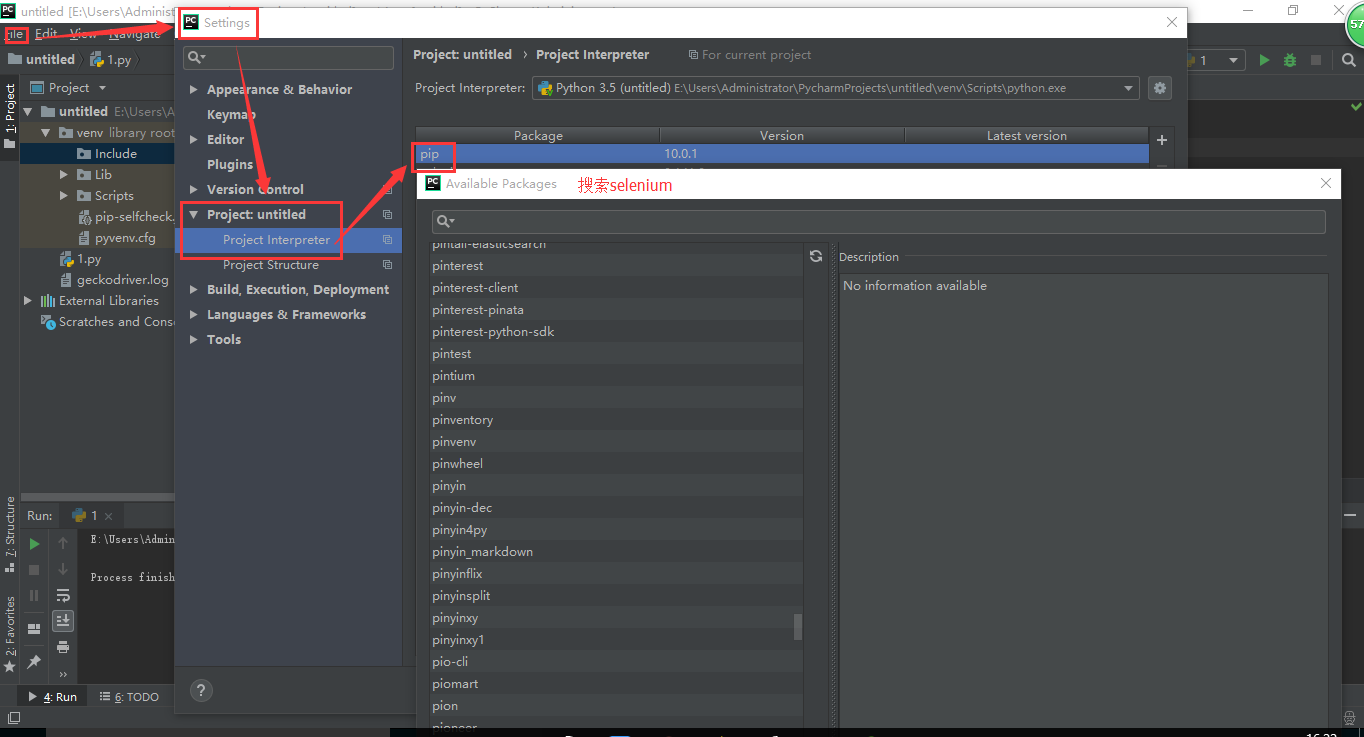1364x737 pixels.
Task: Open the Edit menu
Action: tap(46, 34)
